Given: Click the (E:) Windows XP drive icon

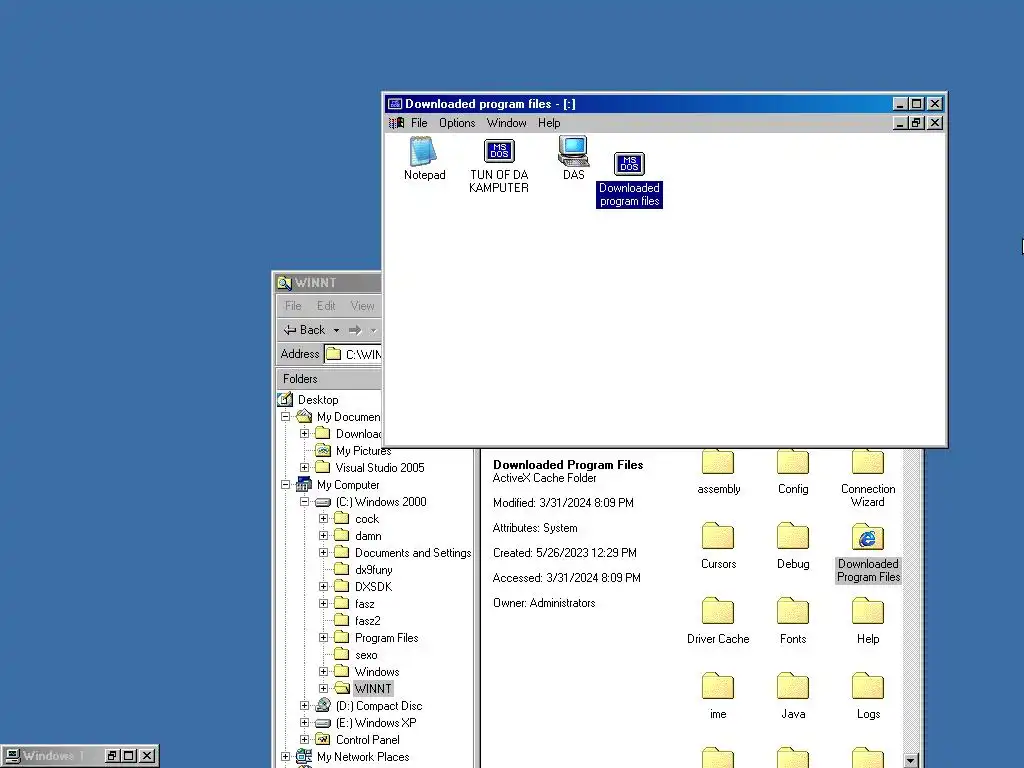Looking at the screenshot, I should 323,723.
